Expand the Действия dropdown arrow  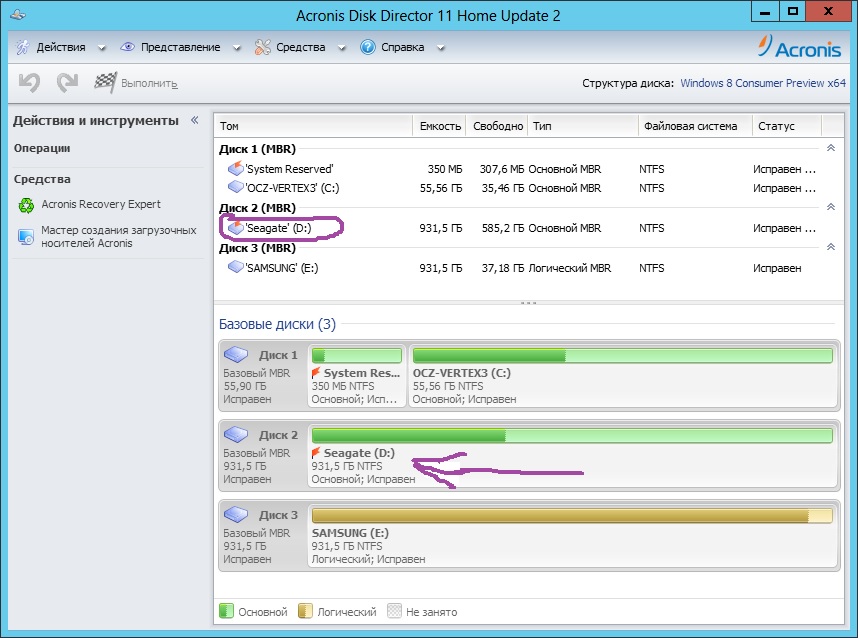(101, 48)
